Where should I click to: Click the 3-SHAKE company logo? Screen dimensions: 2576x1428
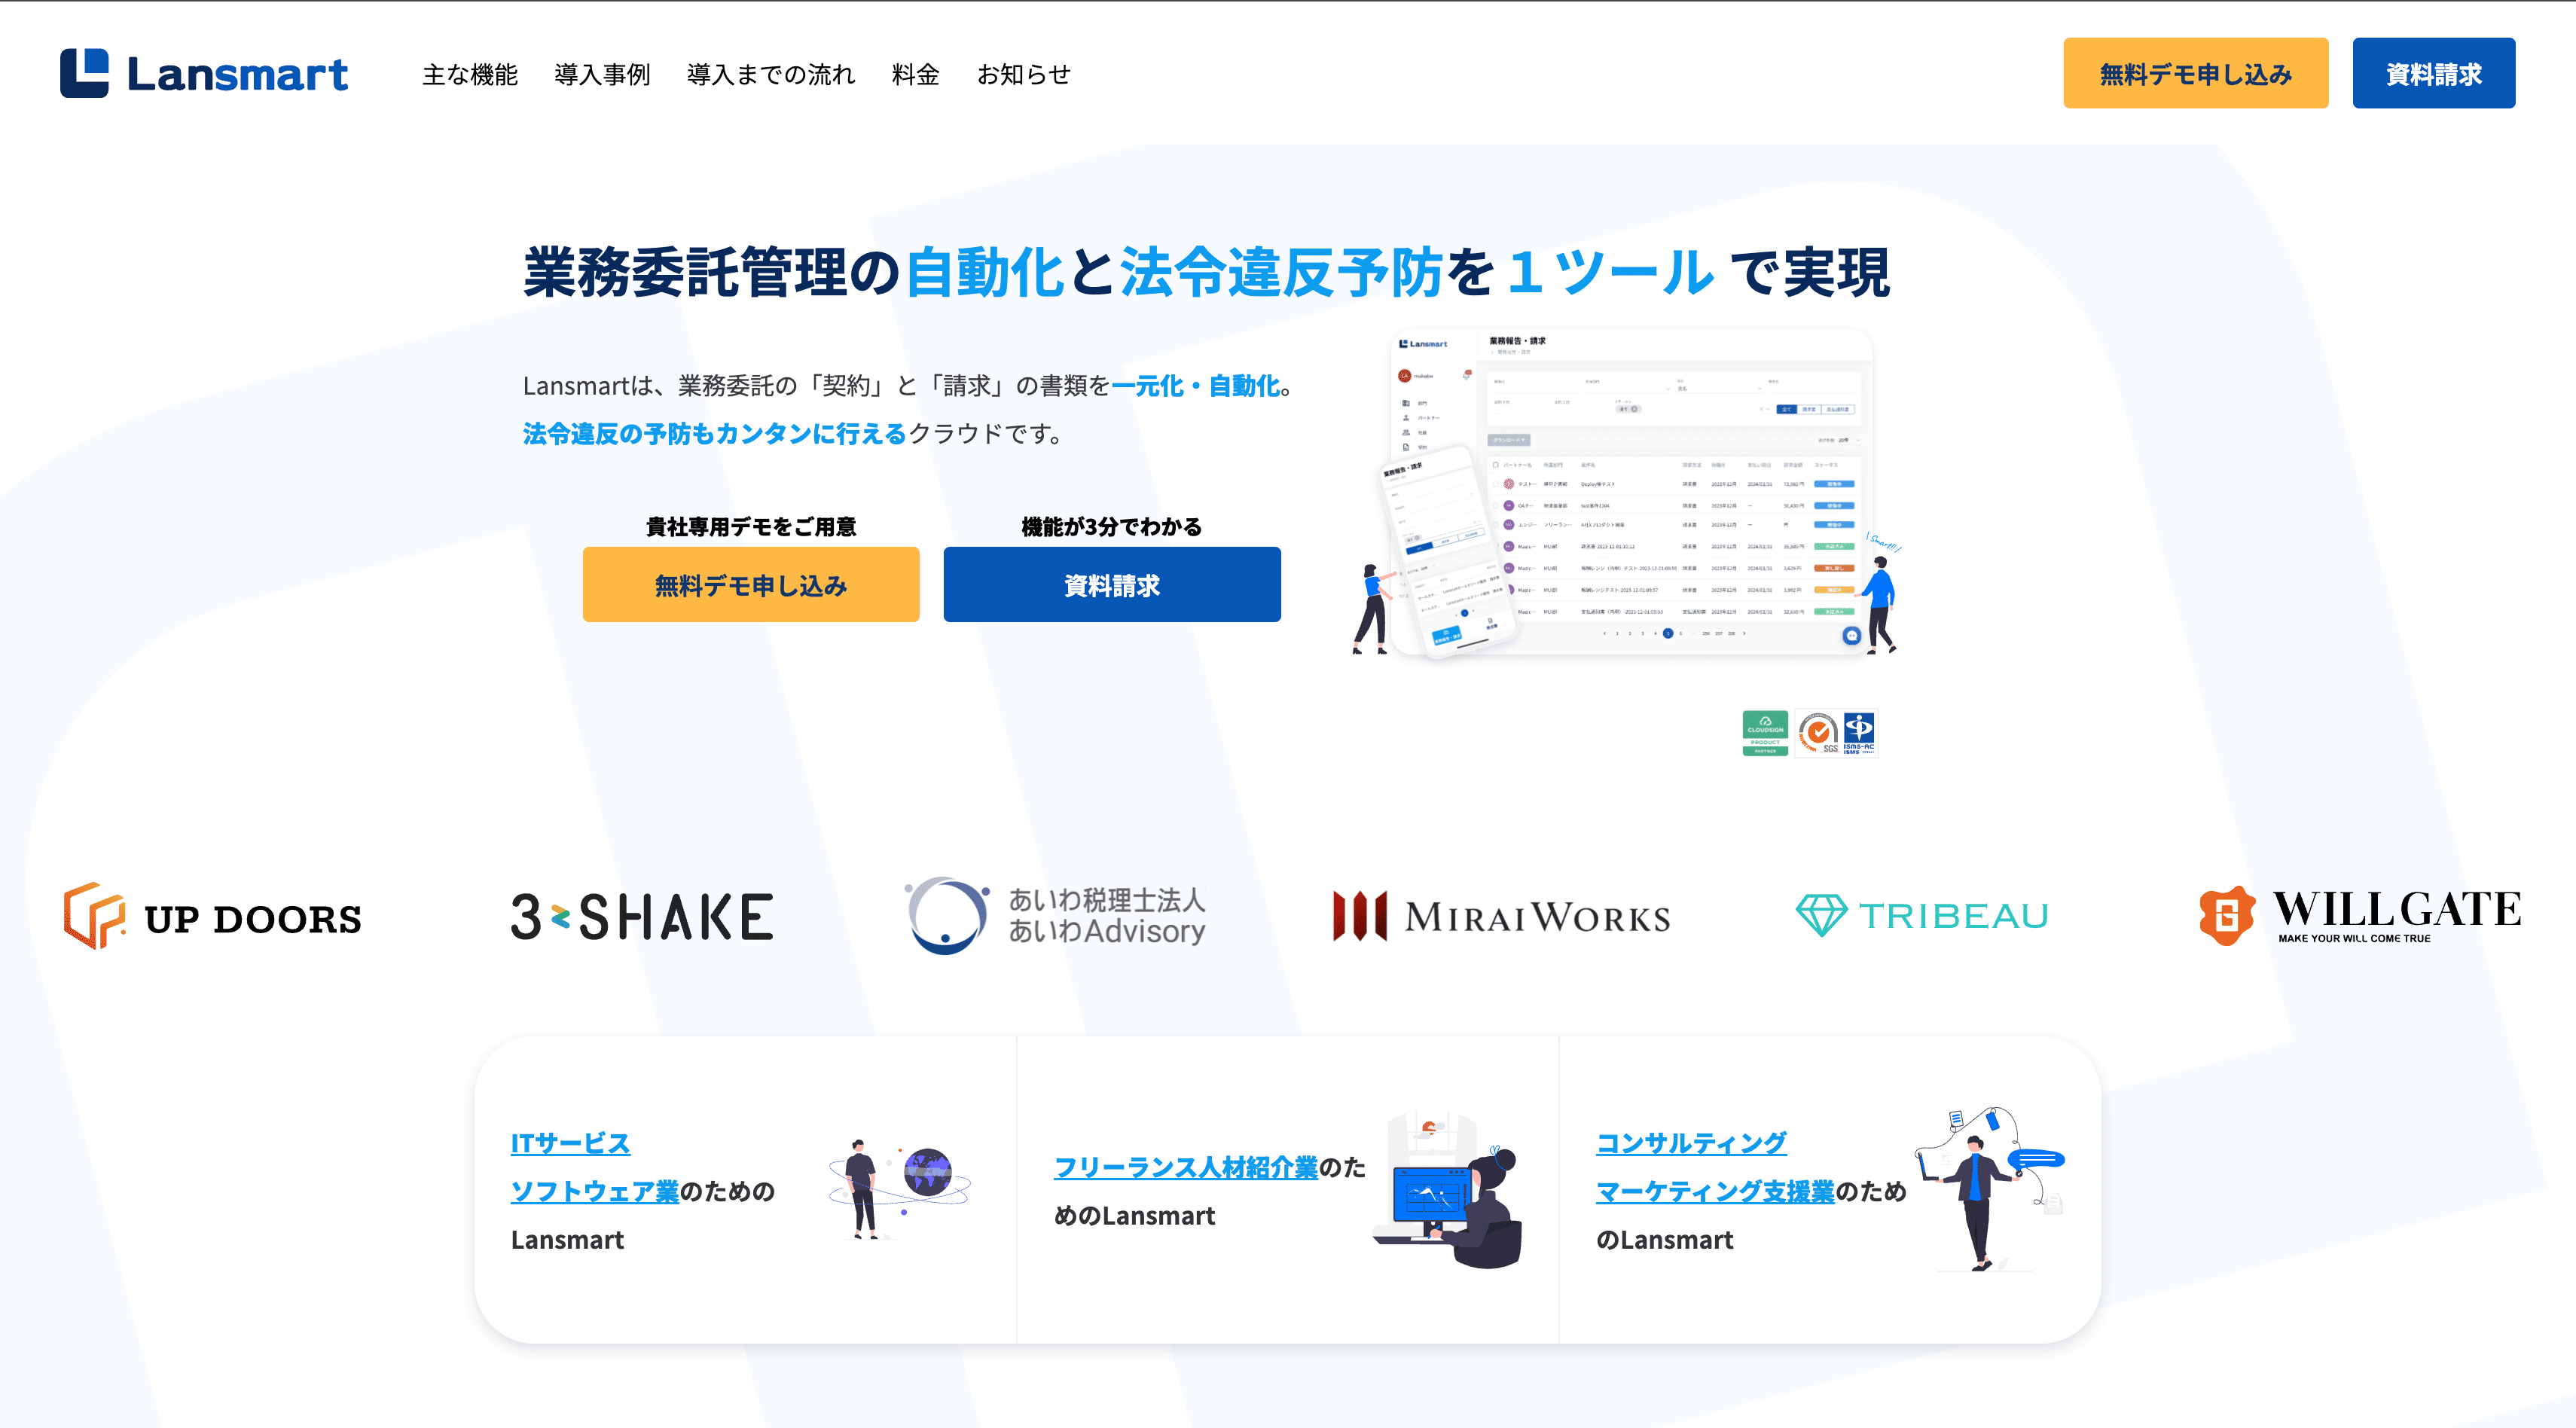tap(642, 916)
